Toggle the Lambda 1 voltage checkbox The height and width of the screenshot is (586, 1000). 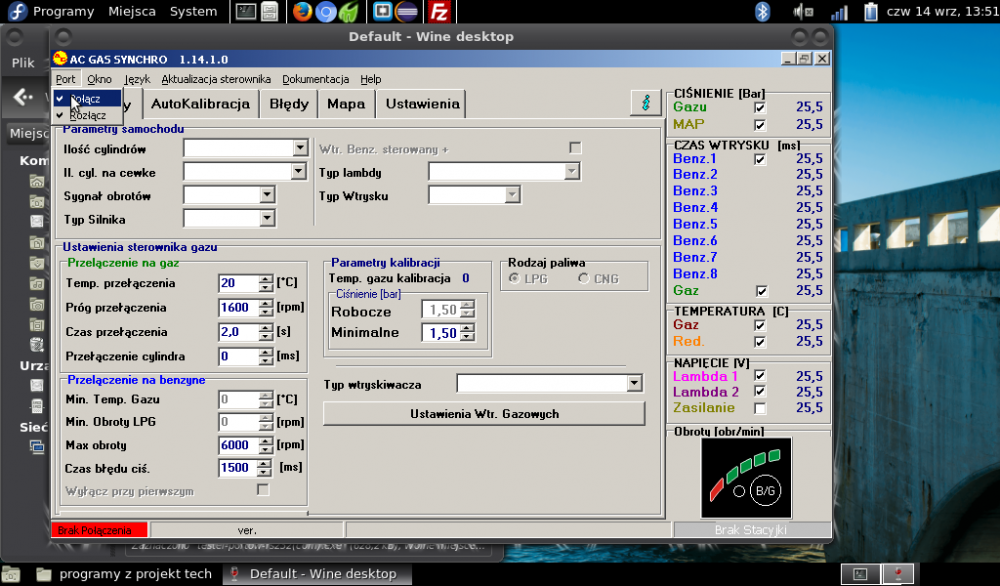[760, 376]
